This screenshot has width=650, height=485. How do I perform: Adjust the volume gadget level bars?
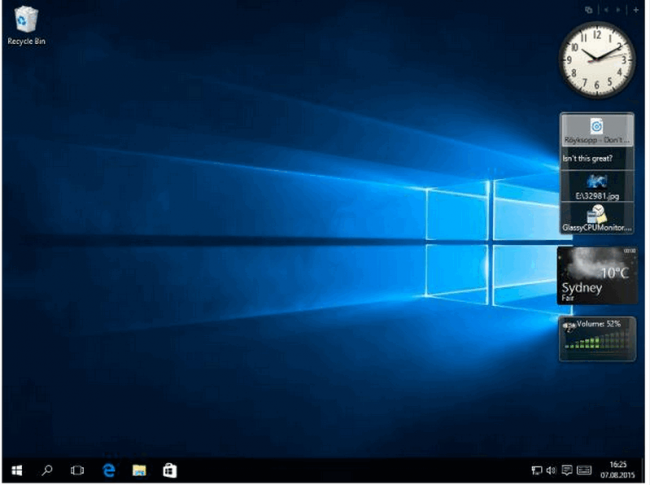click(x=599, y=341)
